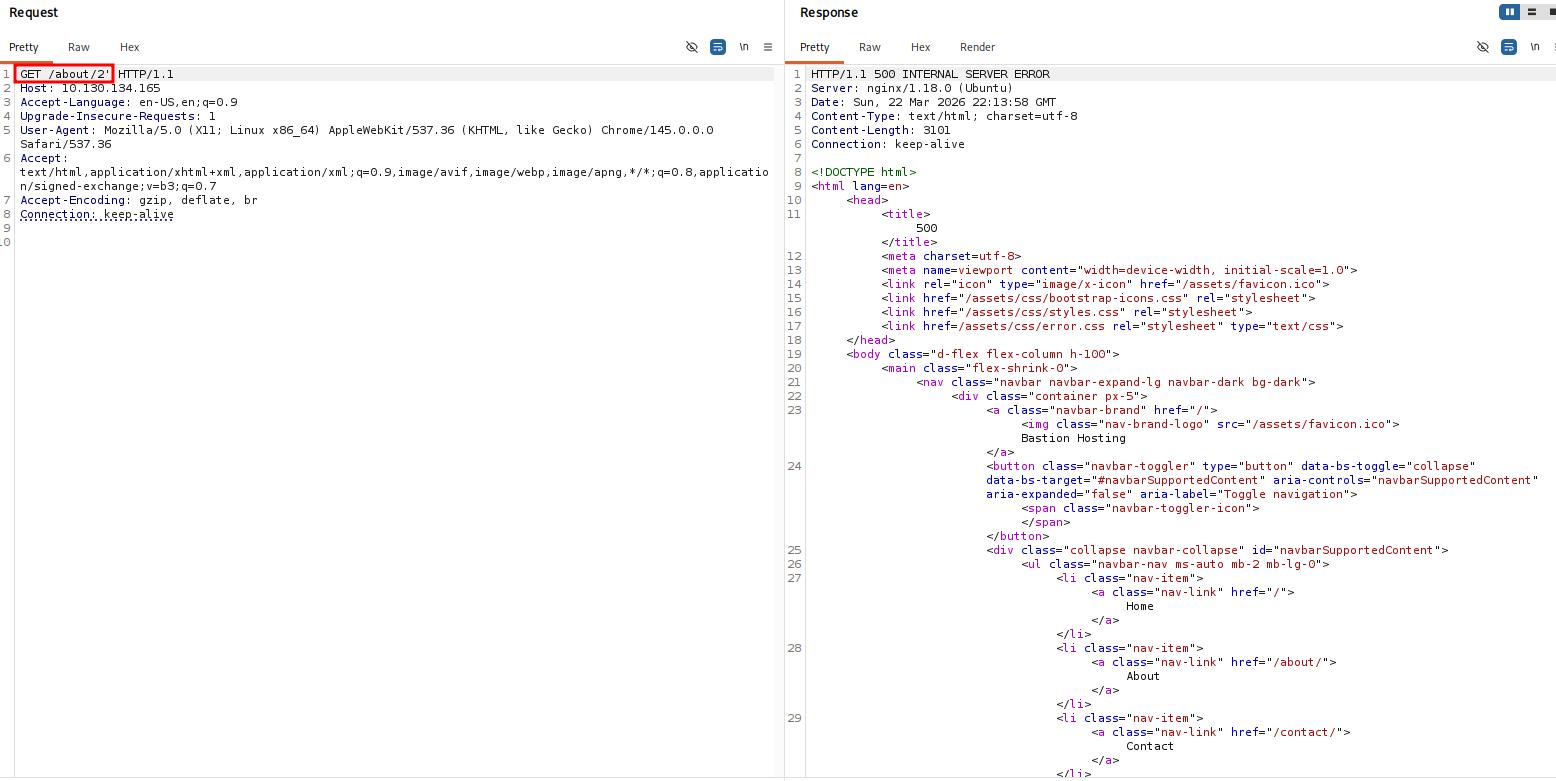
Task: Open the Hex tab in Request
Action: (129, 47)
